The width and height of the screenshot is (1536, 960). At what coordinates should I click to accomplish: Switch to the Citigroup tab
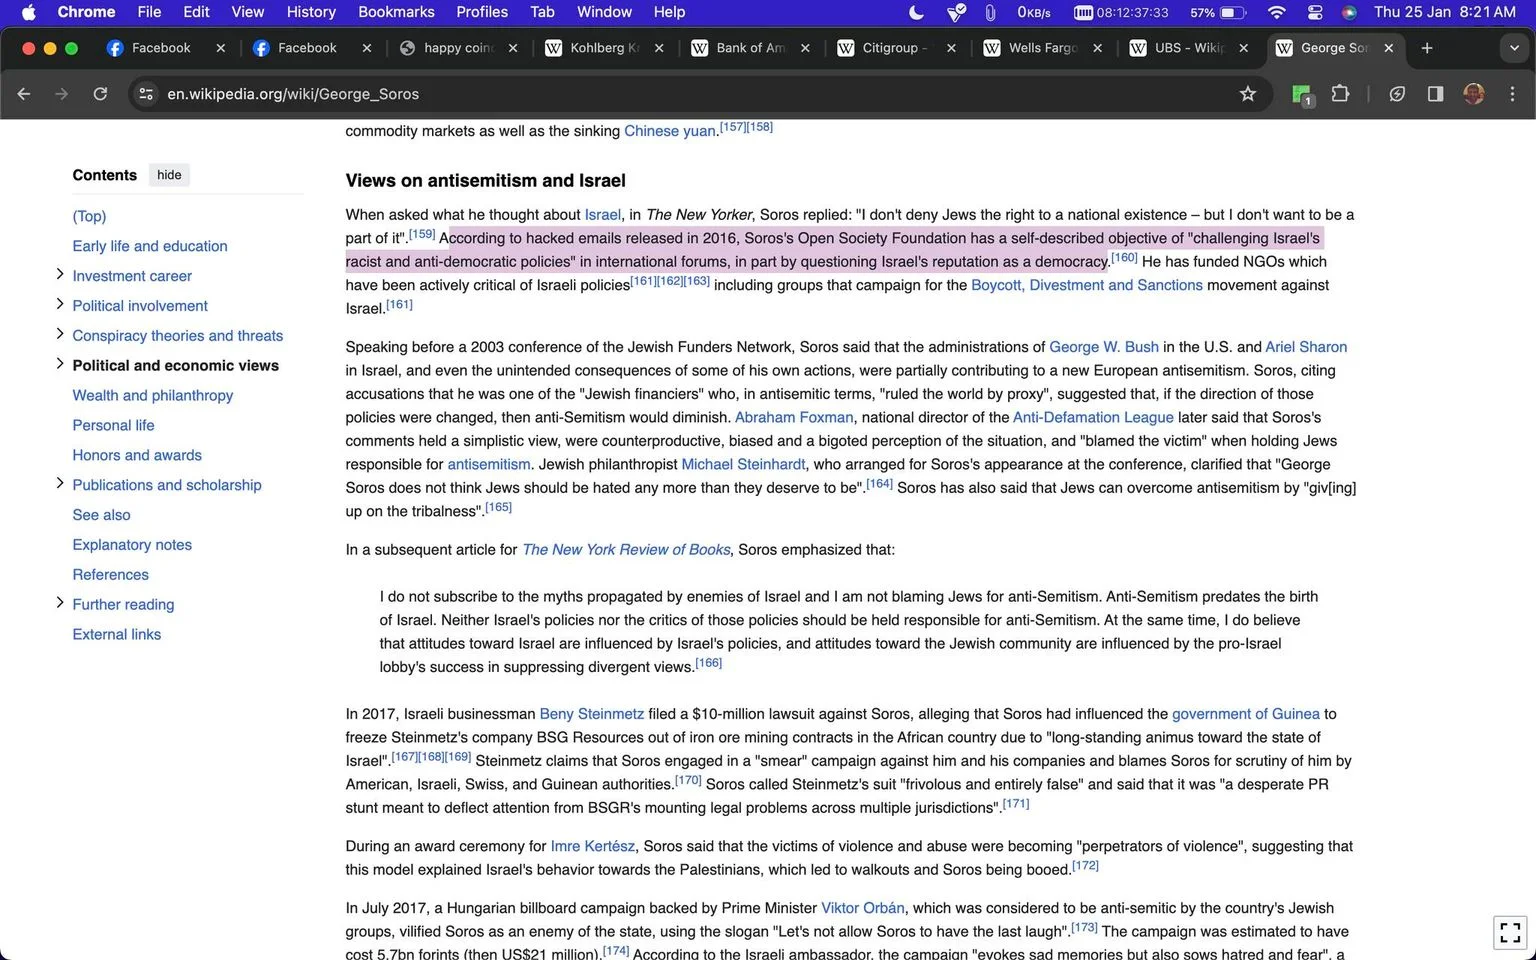click(x=896, y=48)
